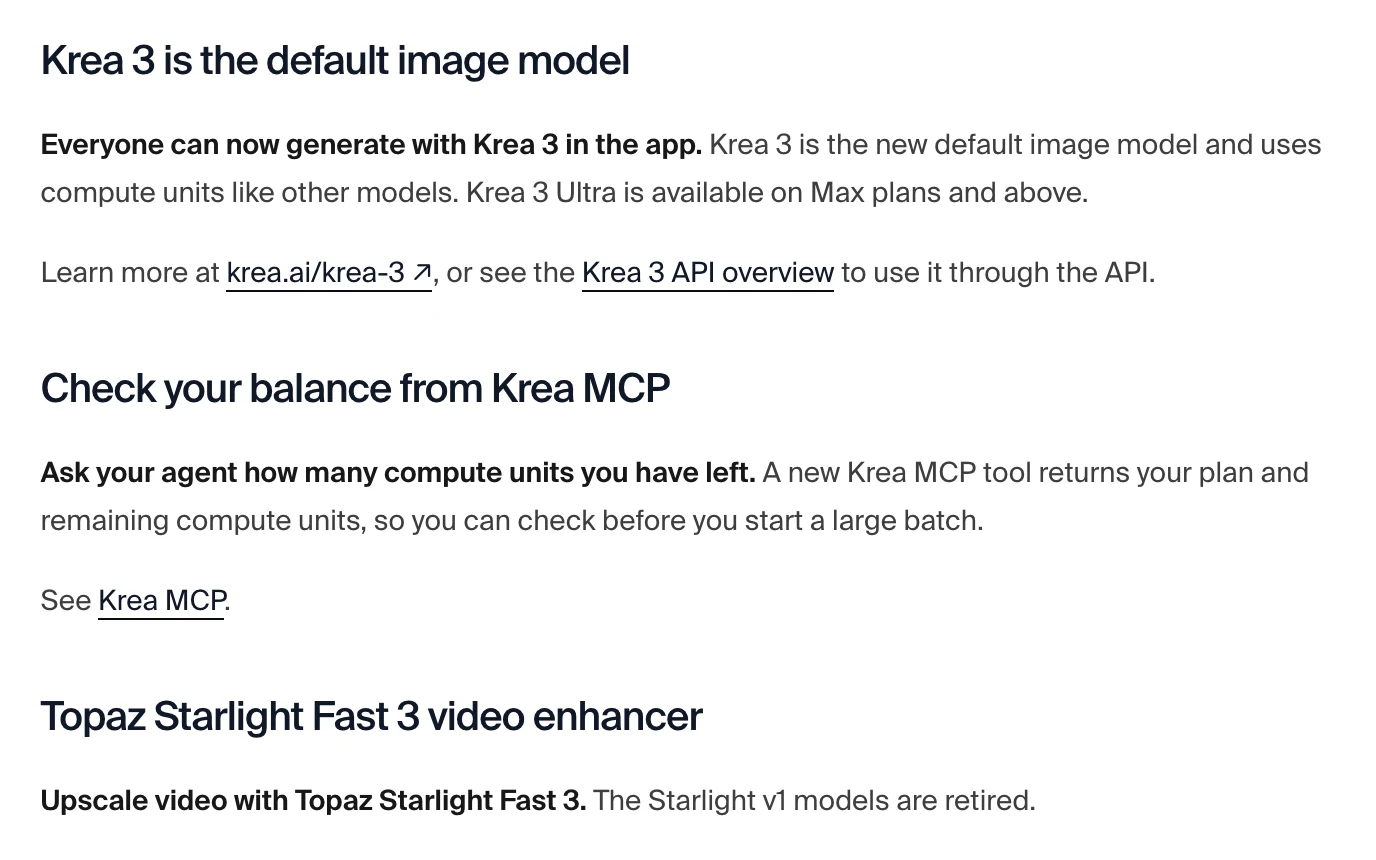
Task: Click the words "Learn more at"
Action: [130, 272]
